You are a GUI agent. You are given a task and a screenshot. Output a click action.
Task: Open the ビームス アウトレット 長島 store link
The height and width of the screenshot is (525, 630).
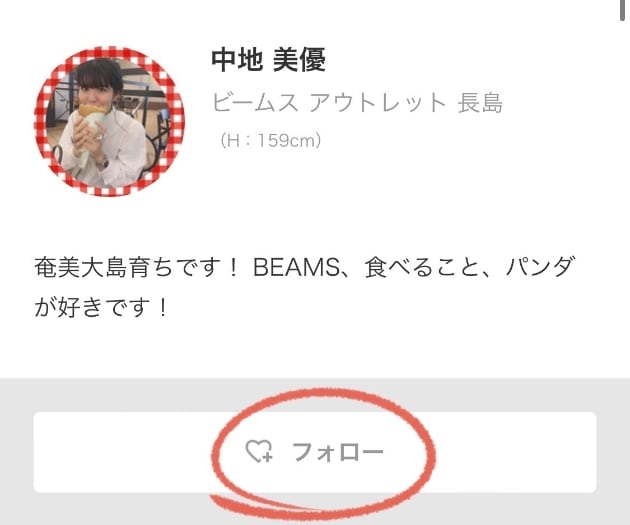(357, 103)
